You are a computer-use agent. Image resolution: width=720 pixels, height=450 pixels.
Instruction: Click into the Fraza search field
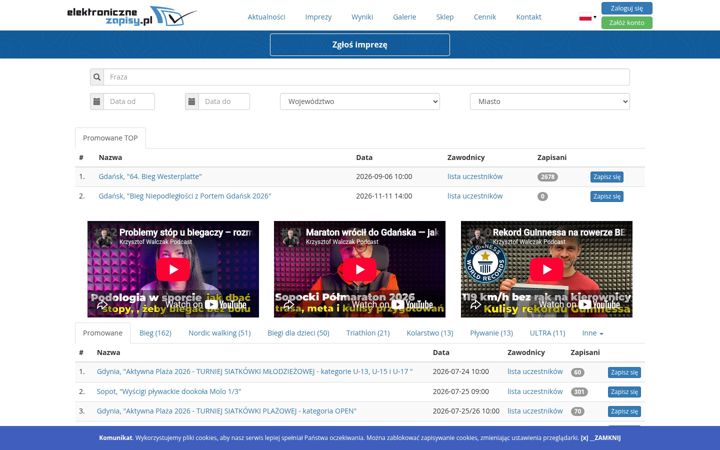[366, 77]
